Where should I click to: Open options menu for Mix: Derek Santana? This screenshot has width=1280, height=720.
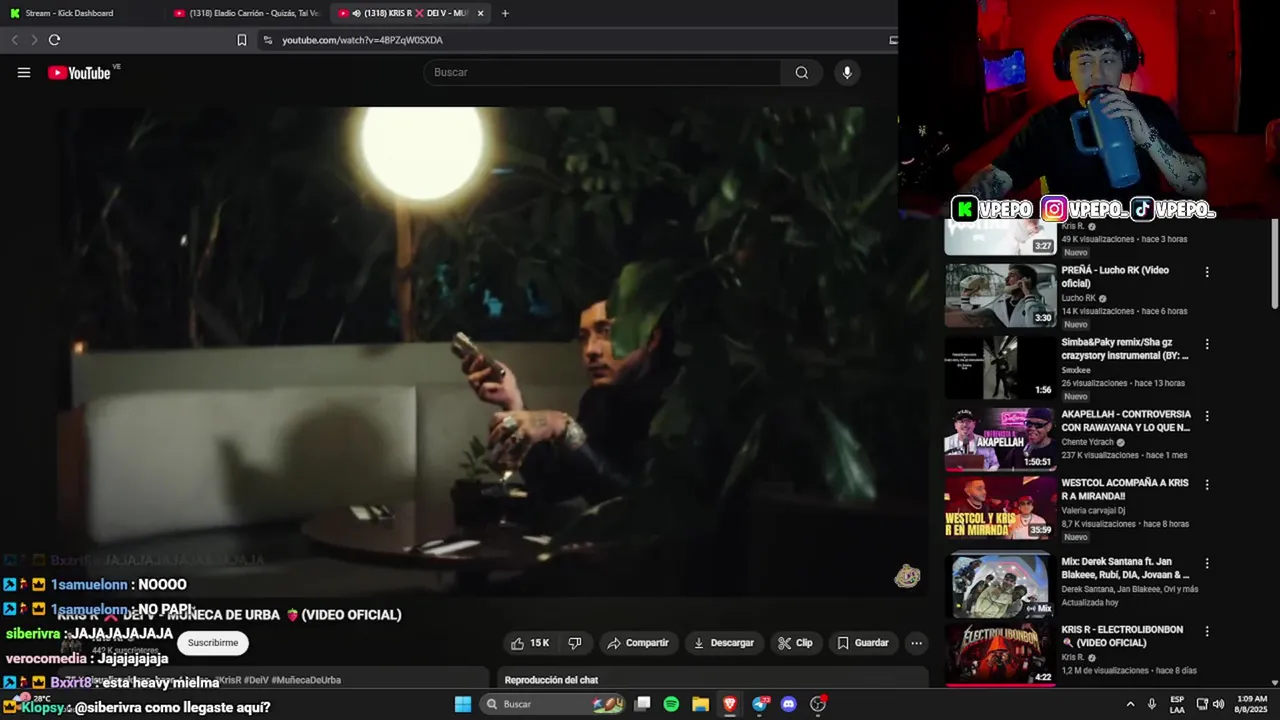click(x=1207, y=564)
